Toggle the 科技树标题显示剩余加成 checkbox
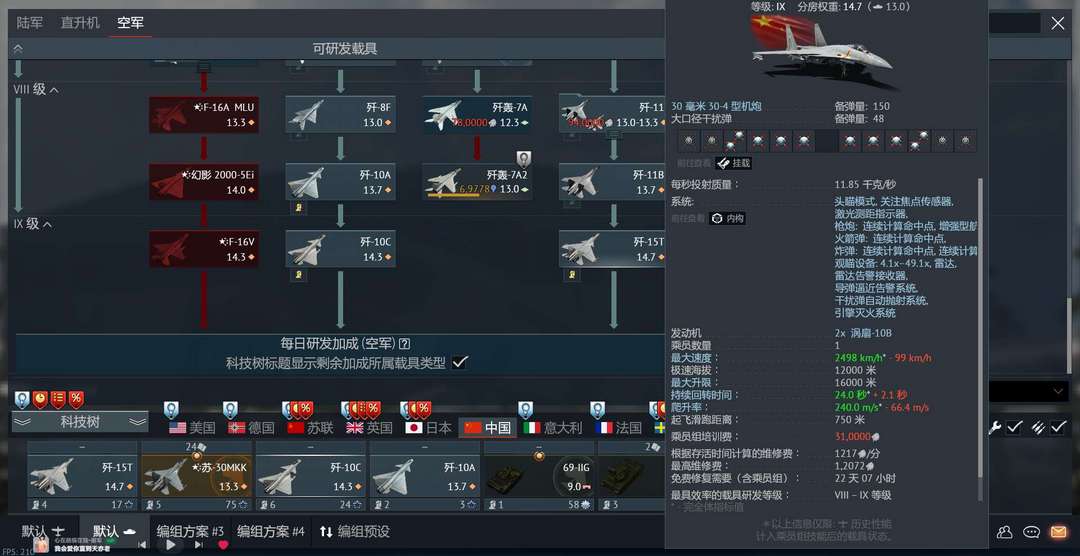This screenshot has width=1080, height=556. pyautogui.click(x=460, y=362)
